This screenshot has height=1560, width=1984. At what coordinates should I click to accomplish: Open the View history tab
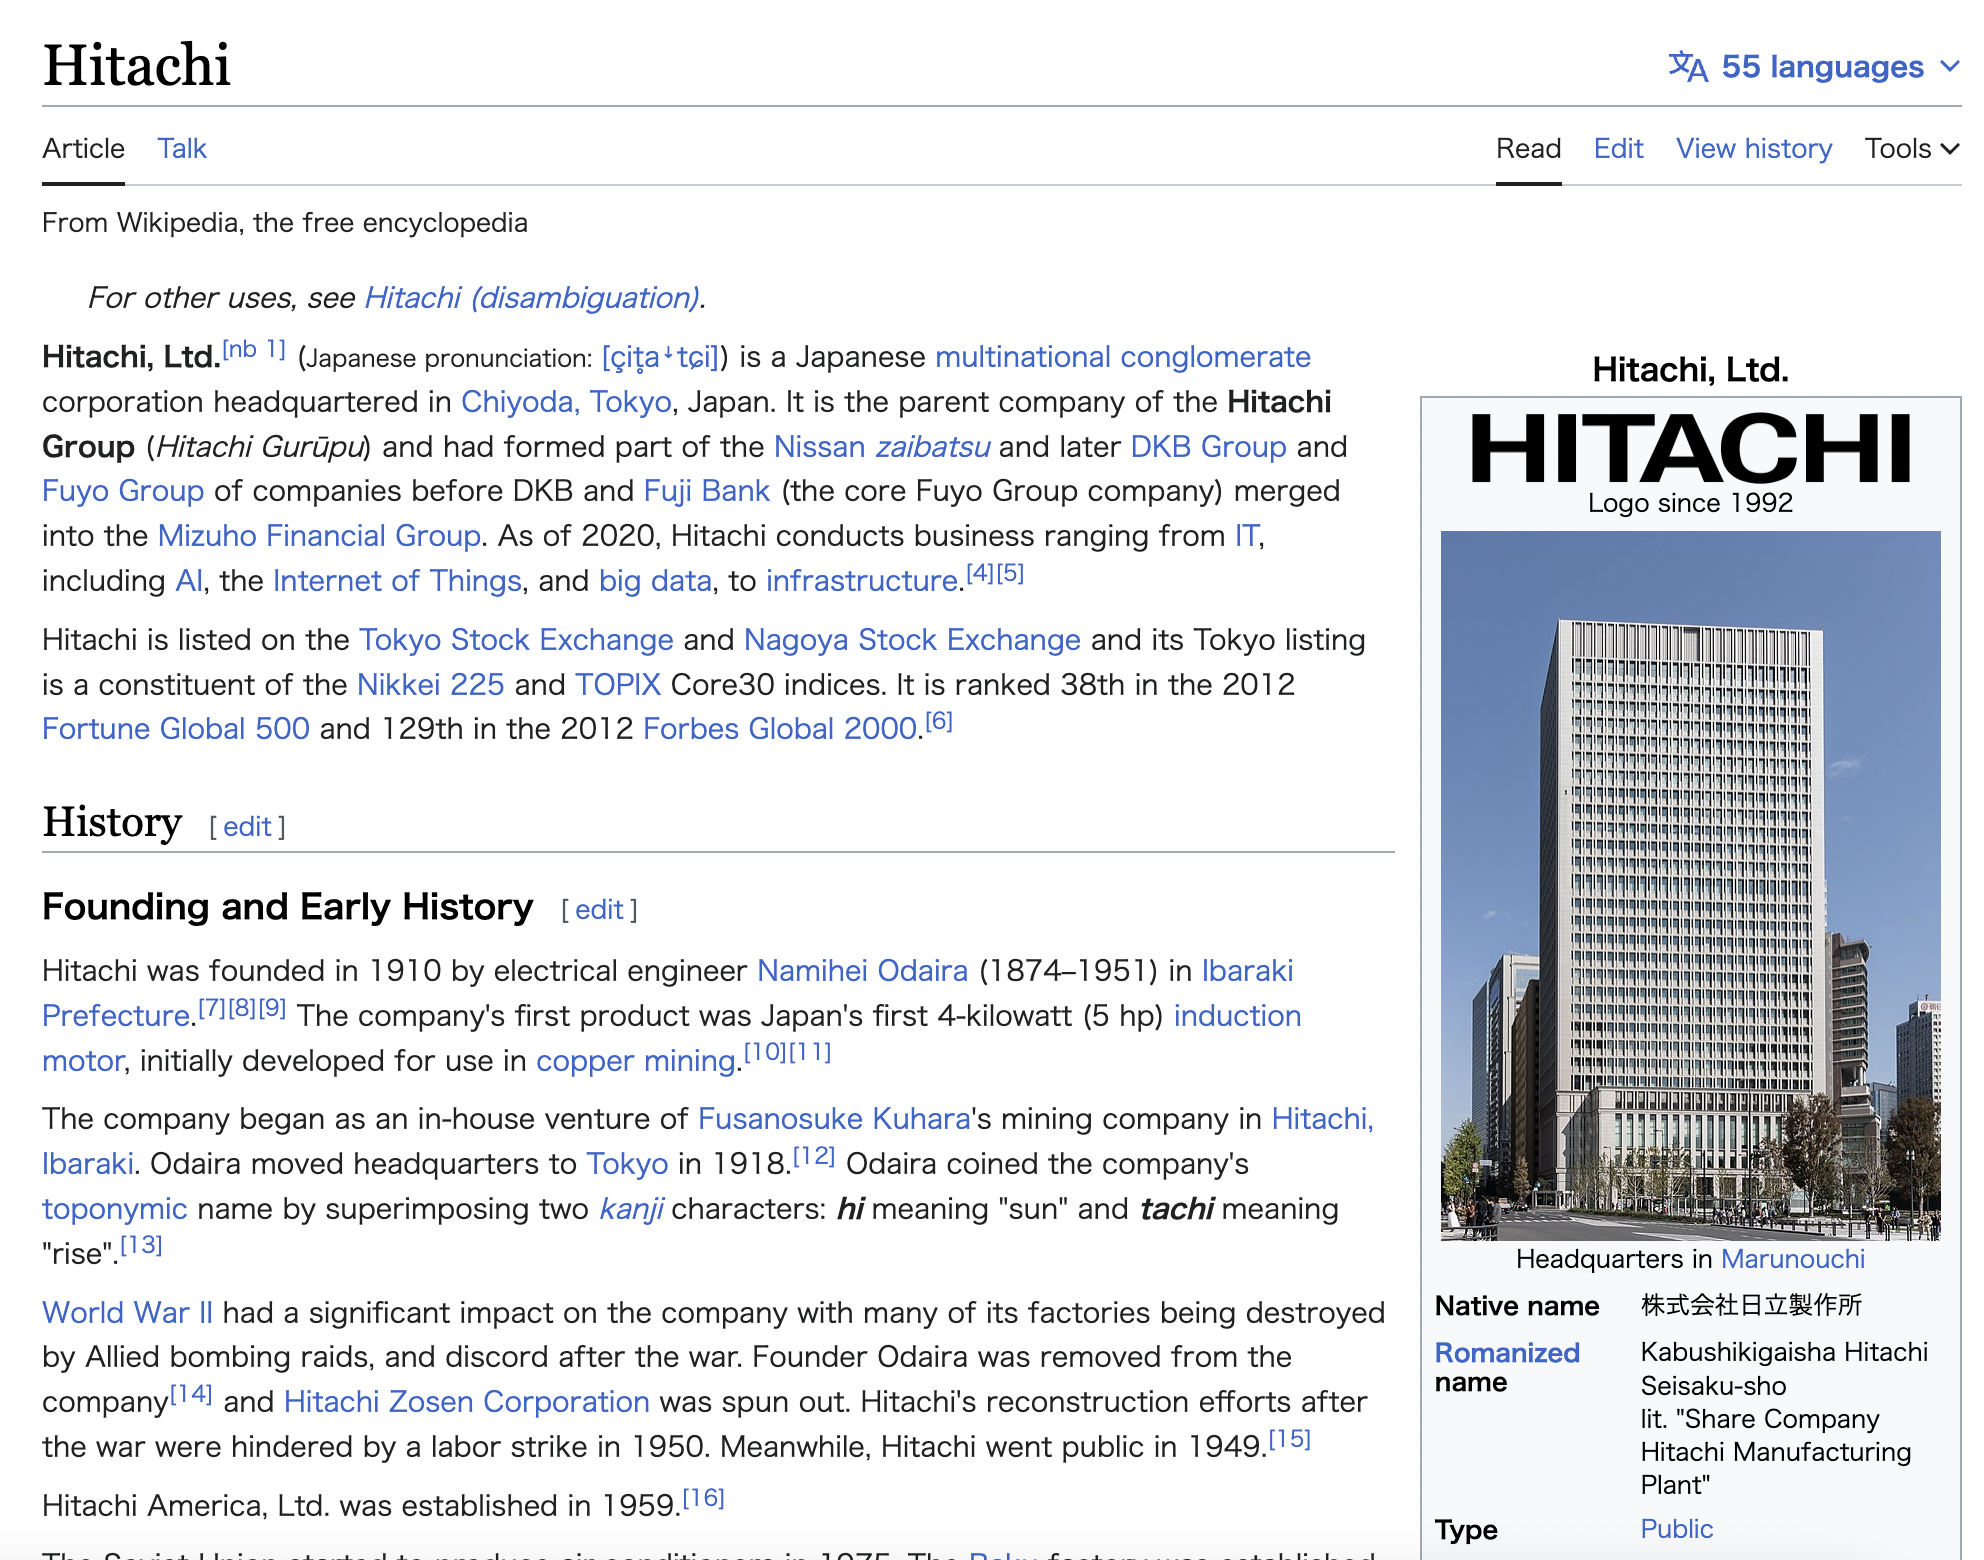(1754, 149)
